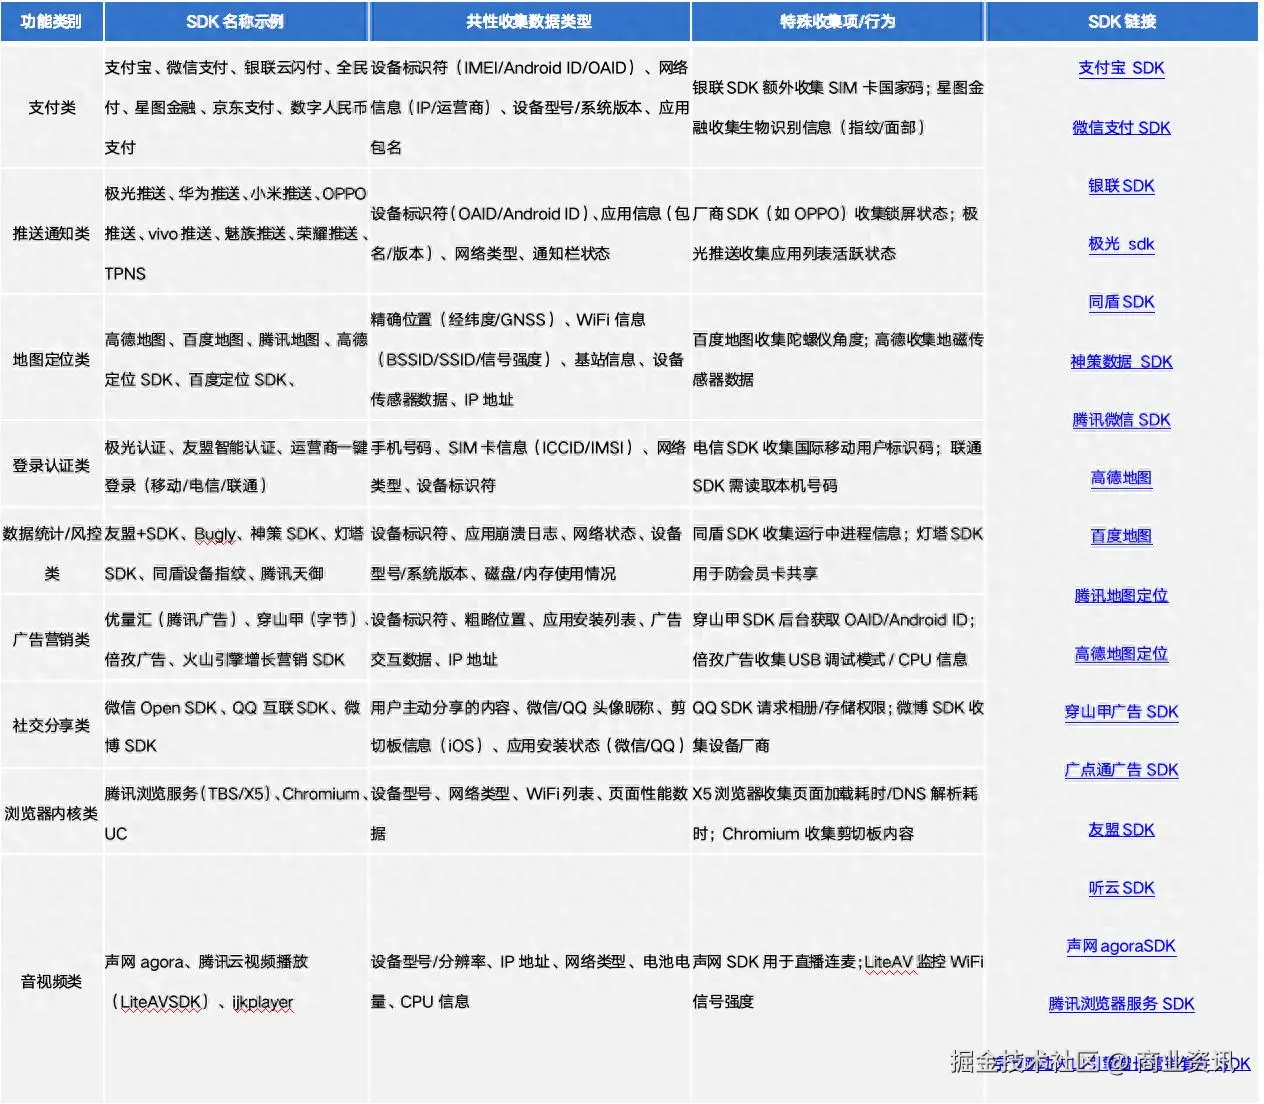Click special behavior cell starting 银联SDK 额外收集

[837, 107]
